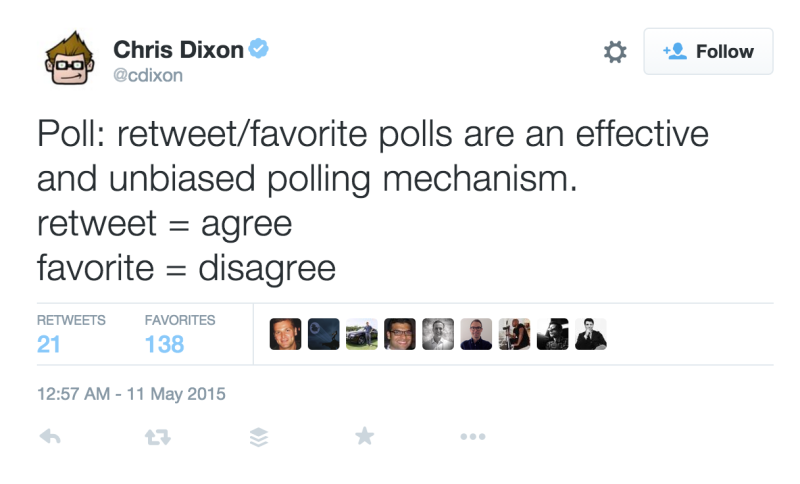This screenshot has width=800, height=484.
Task: Click the blue verified badge
Action: click(x=259, y=49)
